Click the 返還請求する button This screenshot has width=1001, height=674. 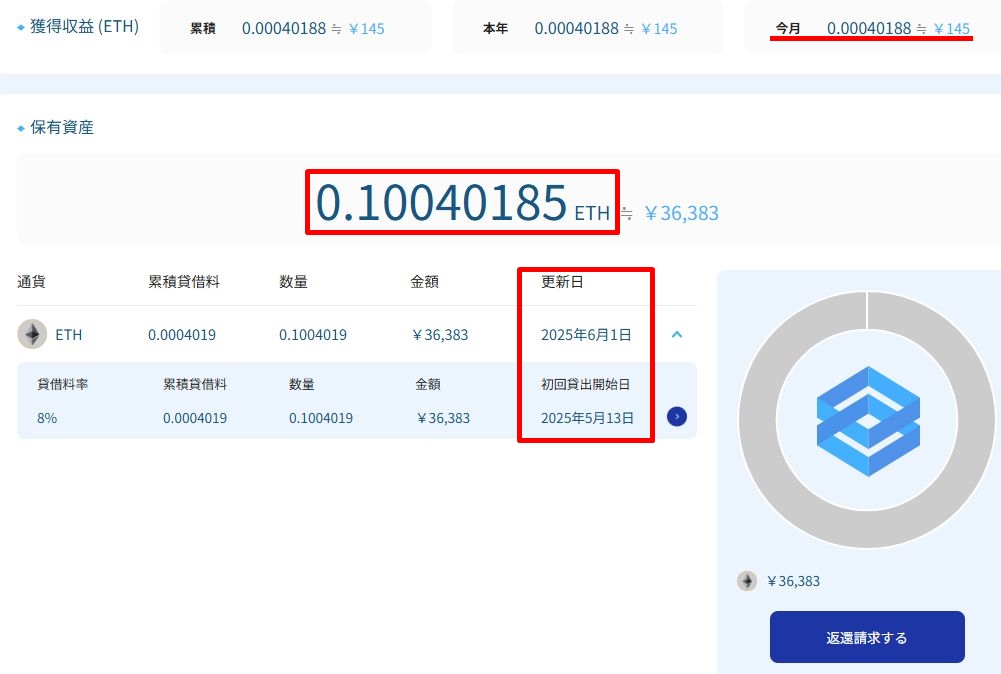pyautogui.click(x=867, y=637)
